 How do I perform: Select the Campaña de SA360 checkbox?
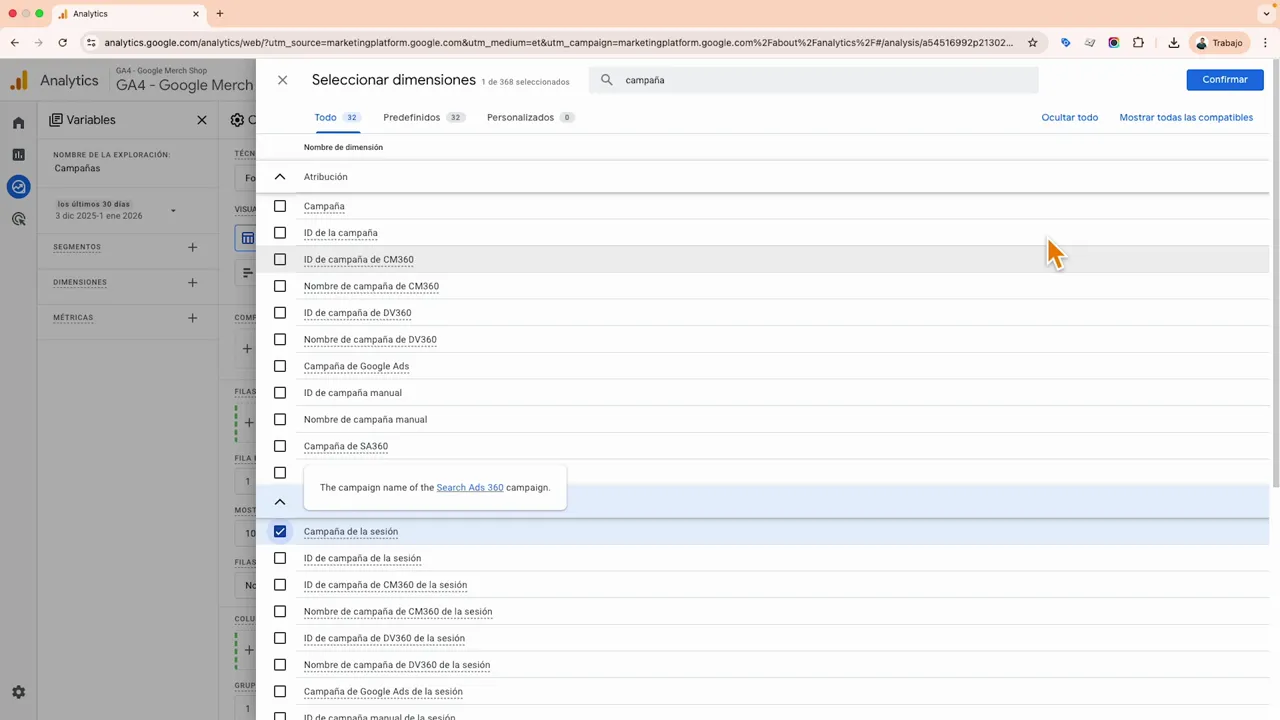click(x=280, y=446)
